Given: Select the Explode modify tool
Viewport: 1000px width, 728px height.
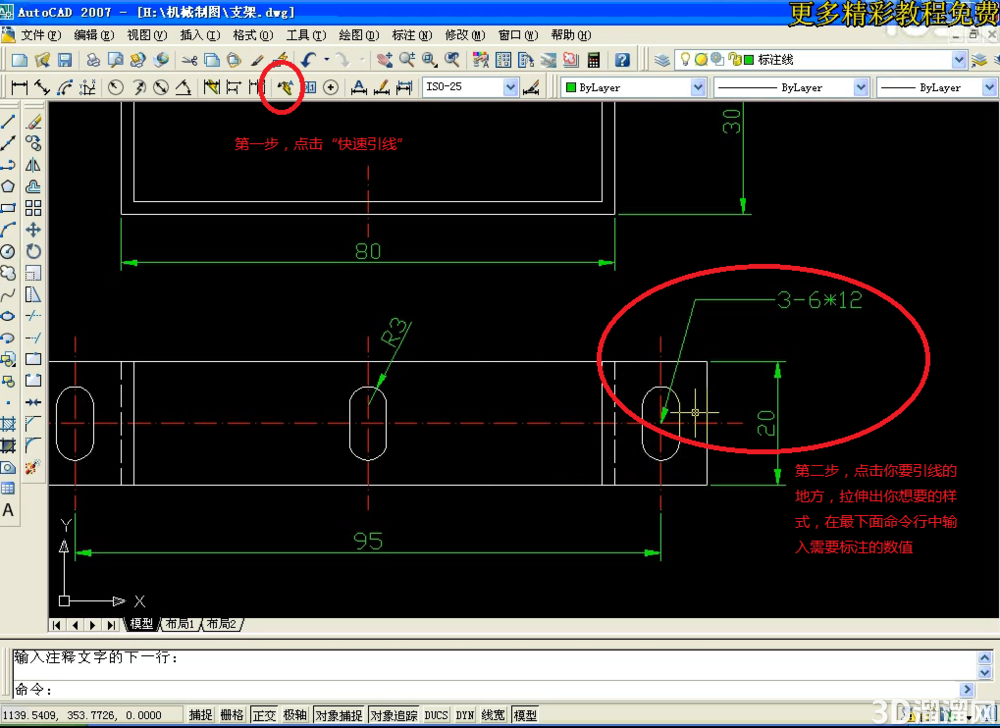Looking at the screenshot, I should pyautogui.click(x=33, y=467).
